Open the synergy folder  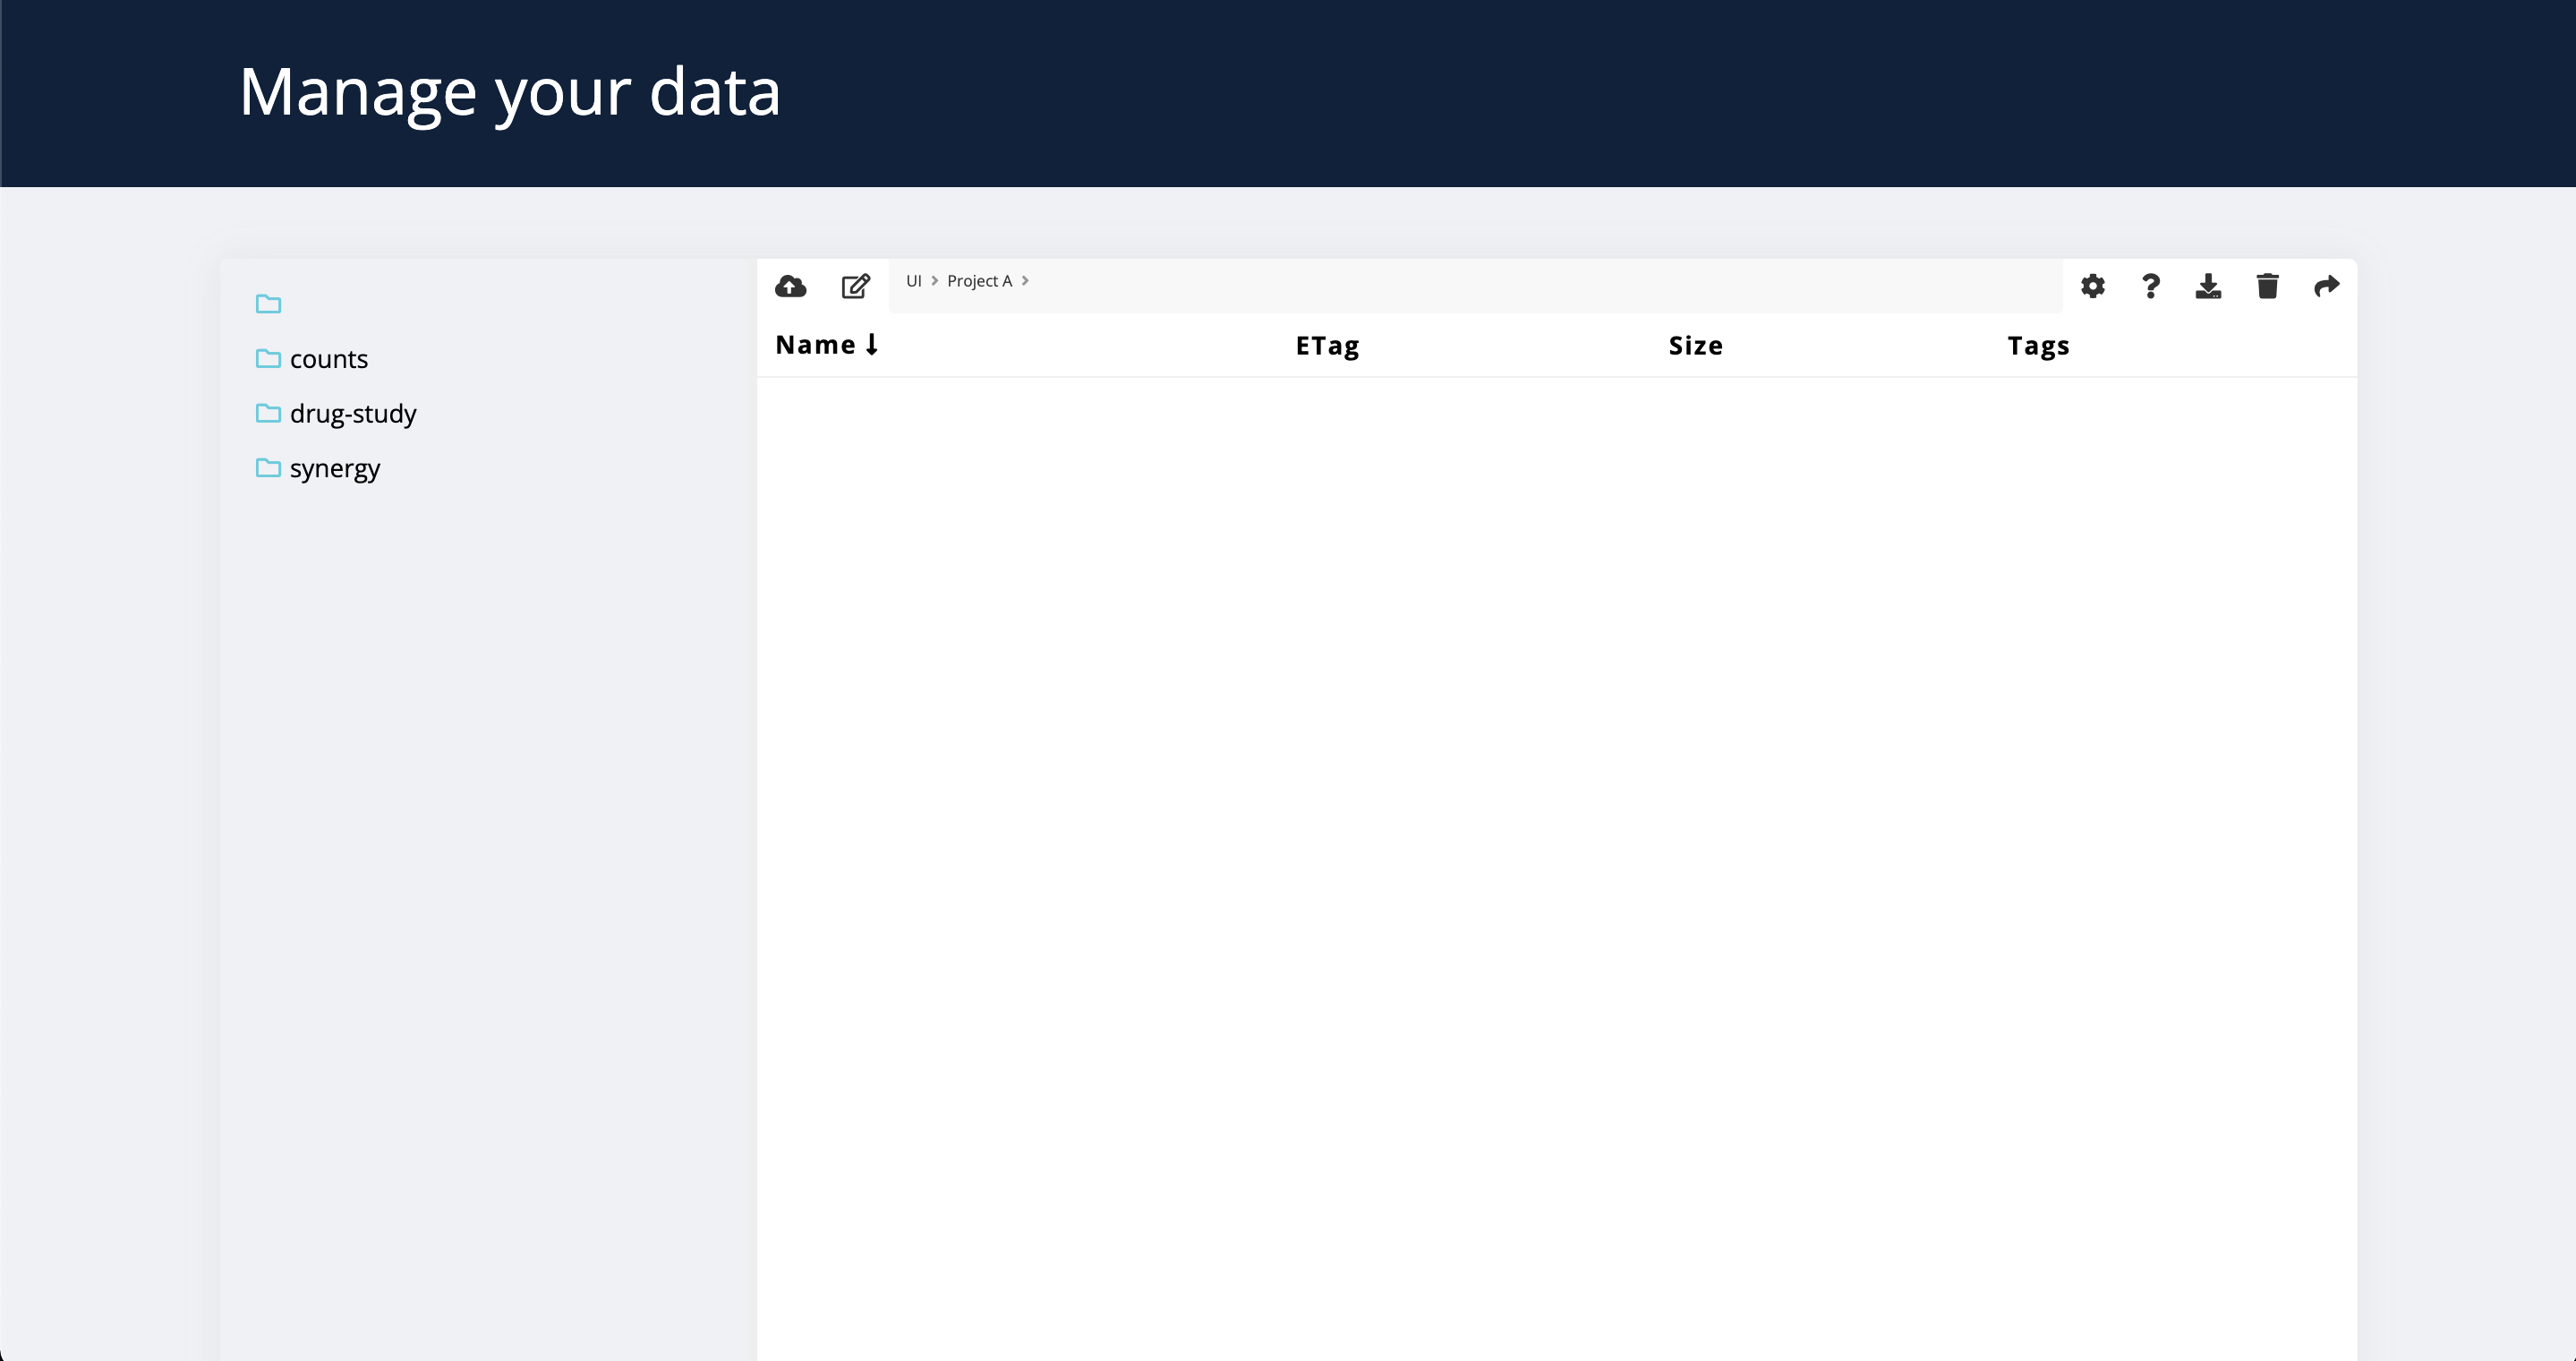pyautogui.click(x=335, y=468)
